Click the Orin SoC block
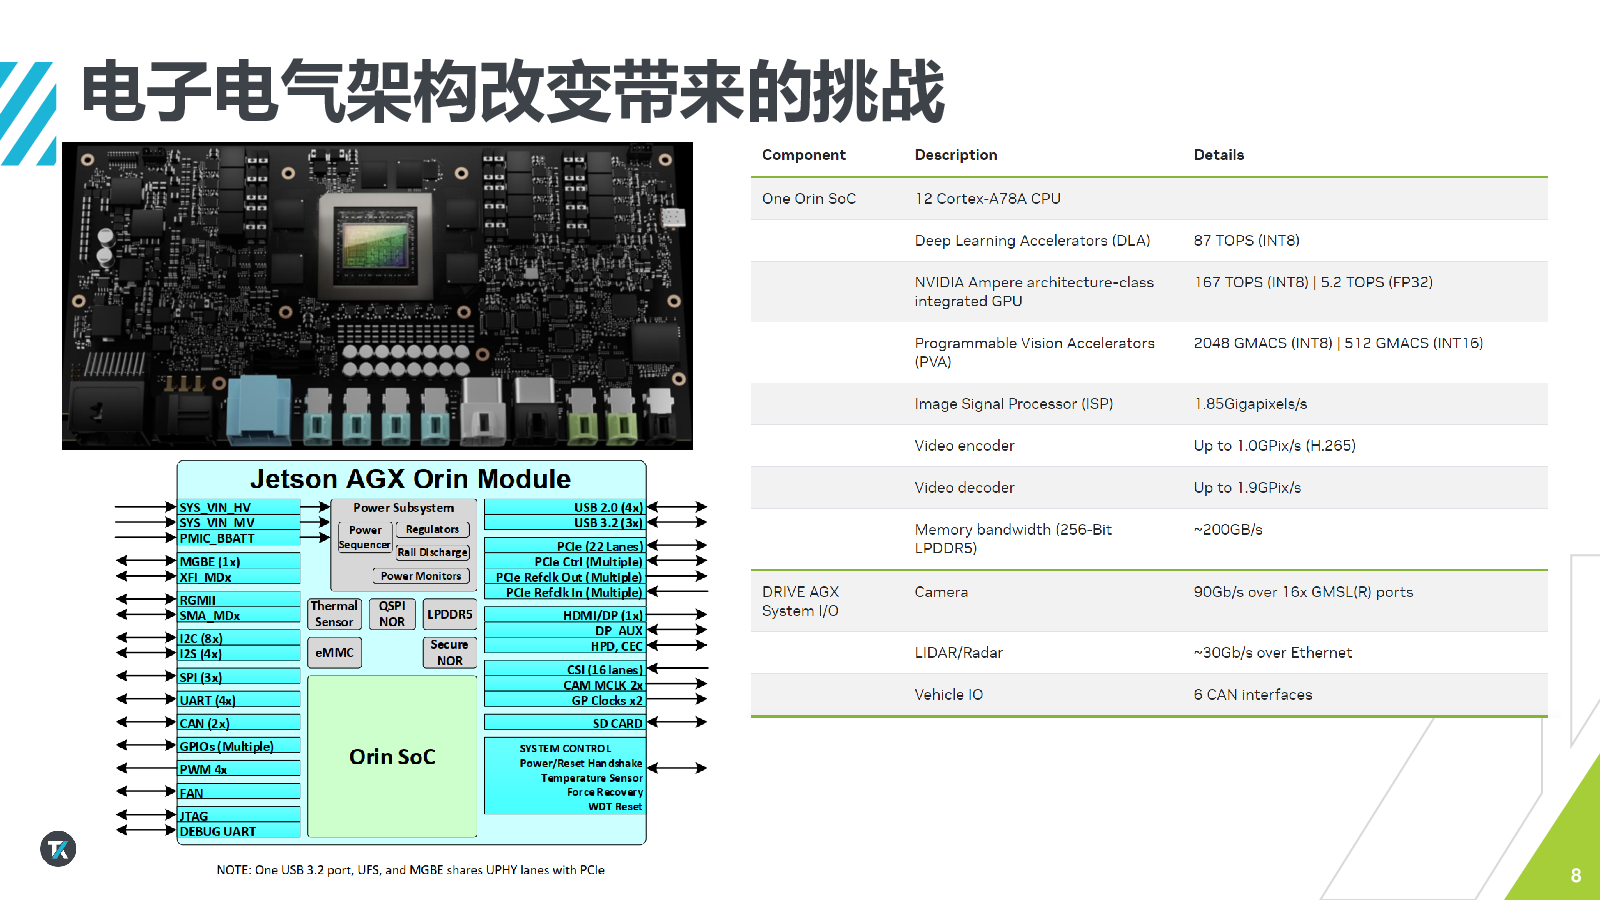Viewport: 1600px width, 900px height. click(x=392, y=757)
